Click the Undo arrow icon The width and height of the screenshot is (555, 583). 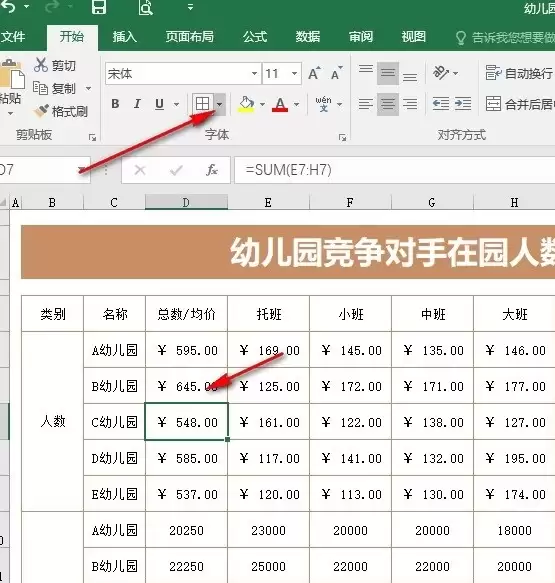coord(9,6)
